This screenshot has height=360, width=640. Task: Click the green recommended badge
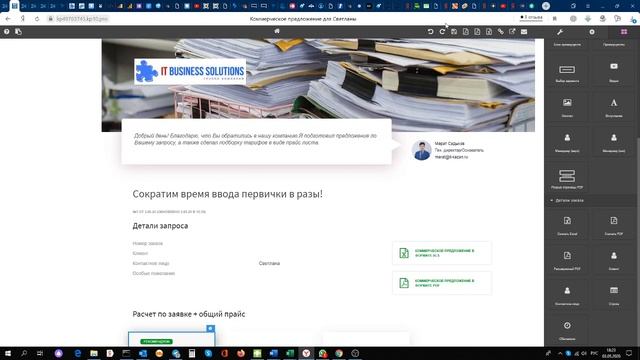coord(156,341)
